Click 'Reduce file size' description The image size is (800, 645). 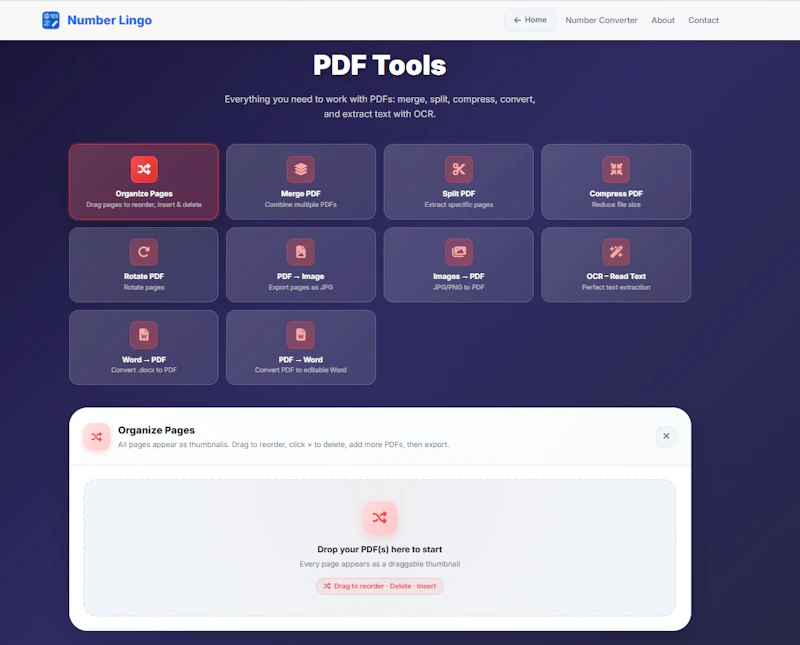616,205
